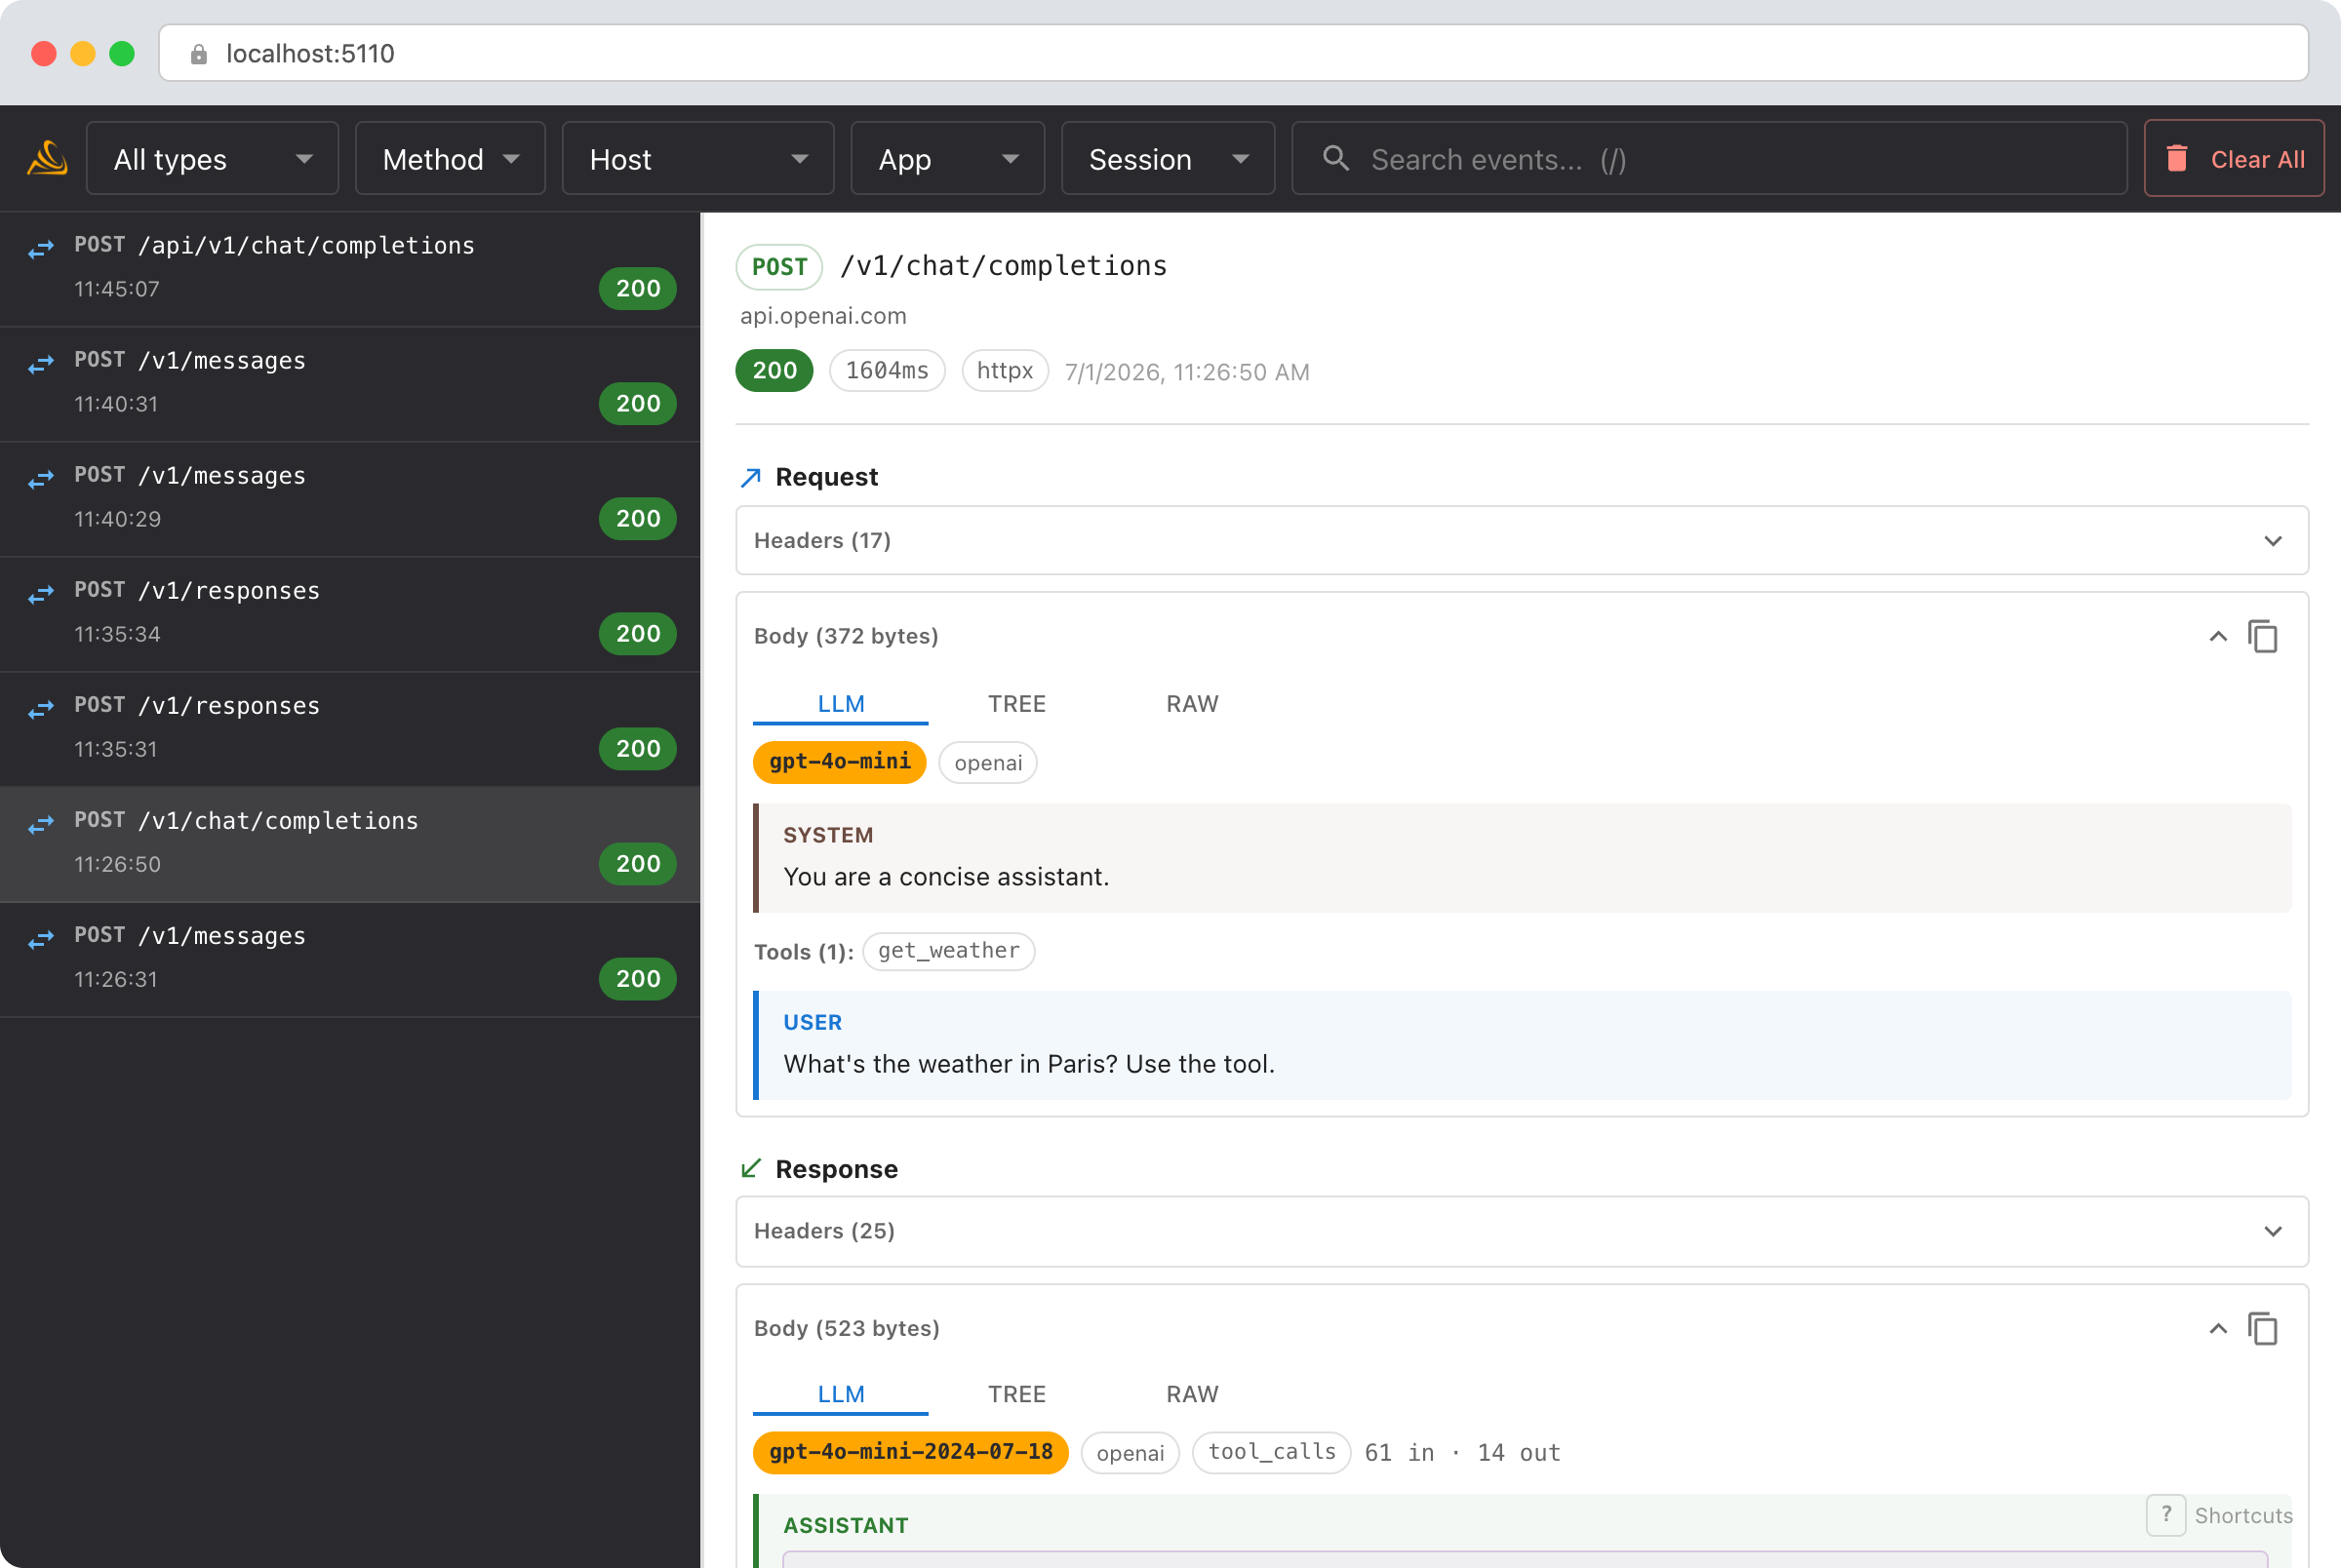Image resolution: width=2341 pixels, height=1568 pixels.
Task: Click exchange icon of 11:40:31 messages row
Action: coord(41,364)
